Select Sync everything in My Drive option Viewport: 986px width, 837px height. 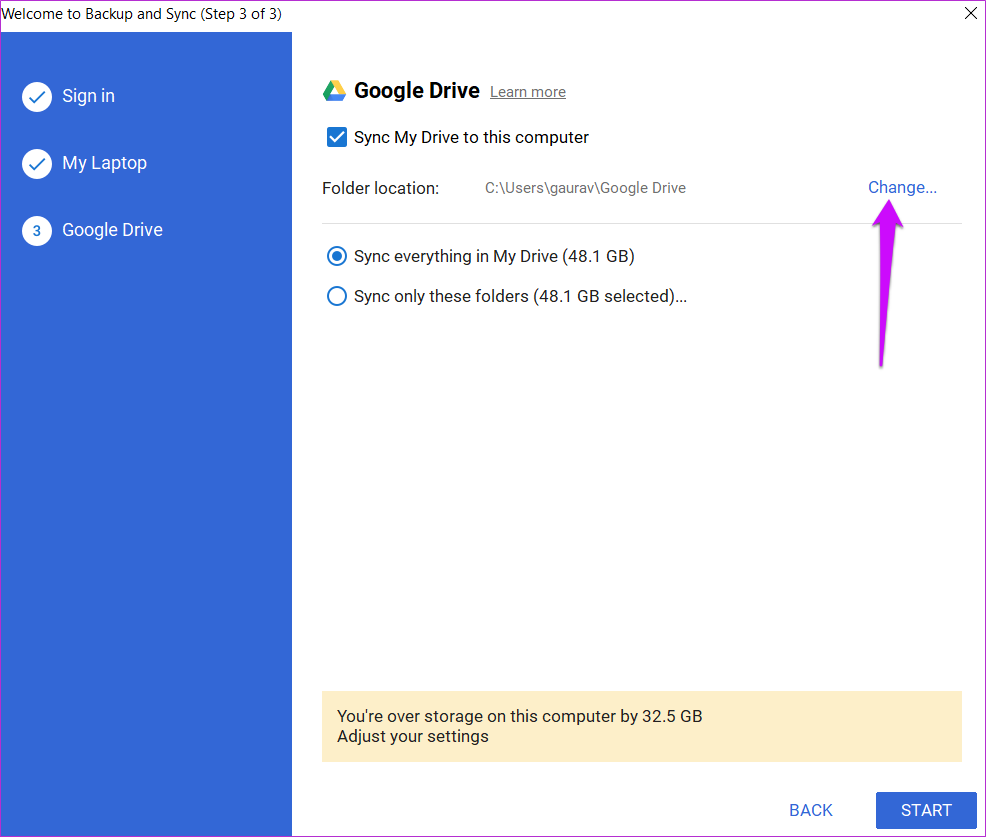[x=337, y=256]
